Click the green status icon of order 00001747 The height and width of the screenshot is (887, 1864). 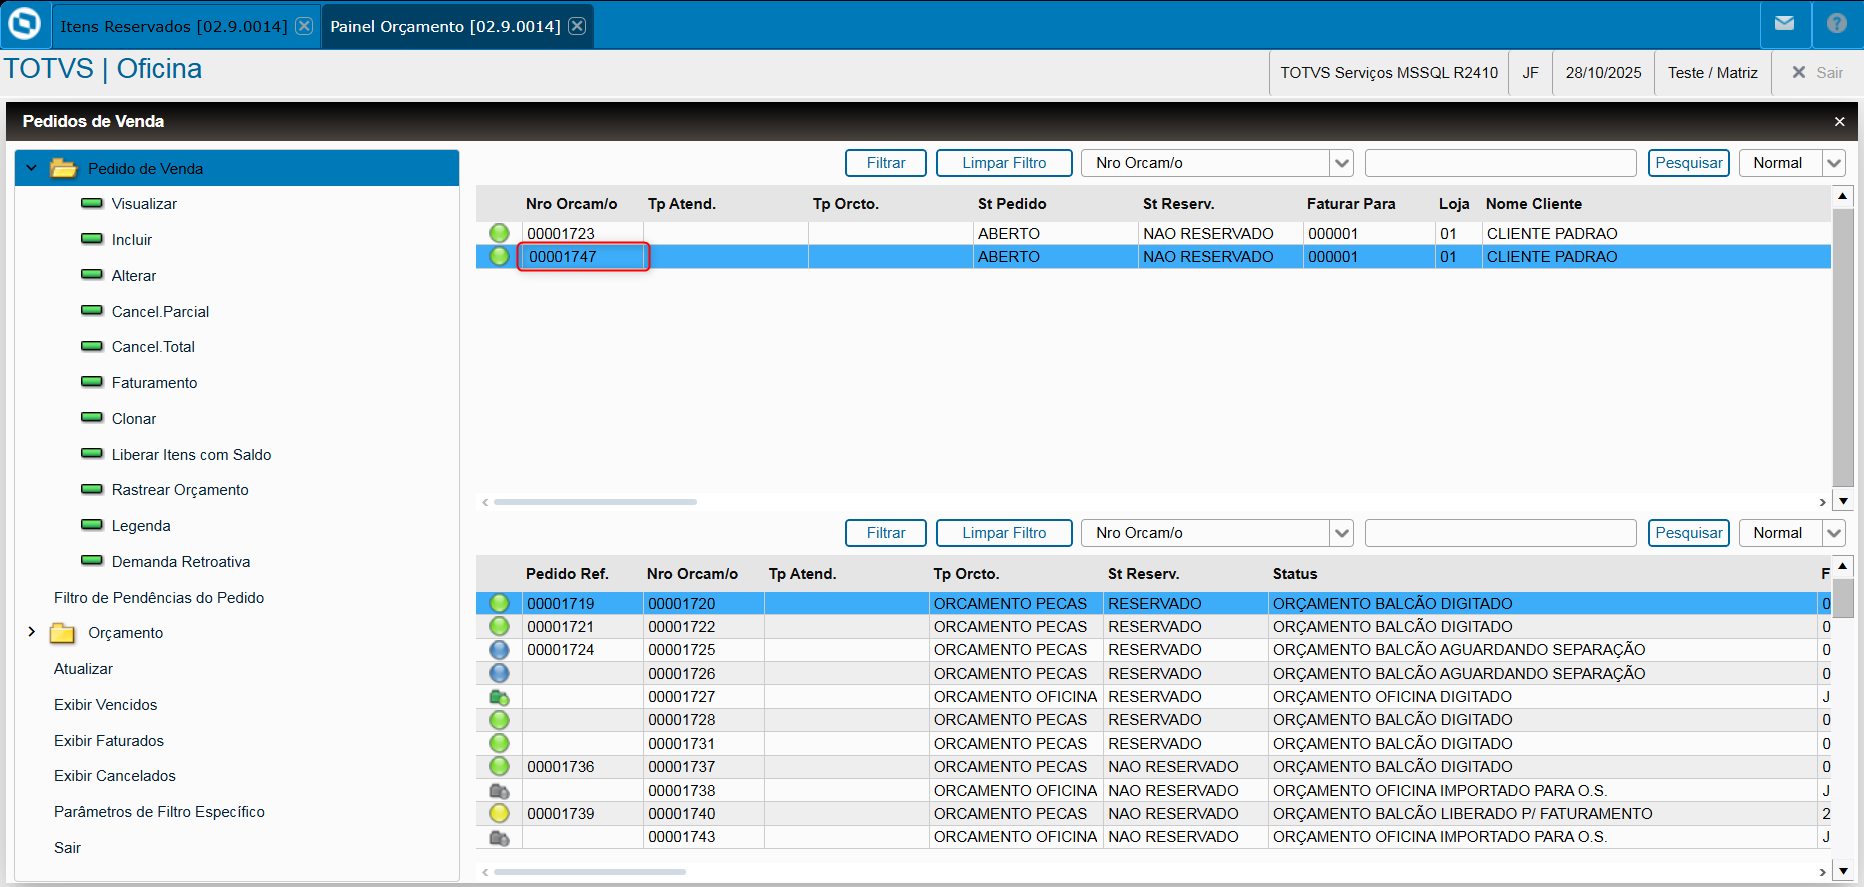(499, 256)
